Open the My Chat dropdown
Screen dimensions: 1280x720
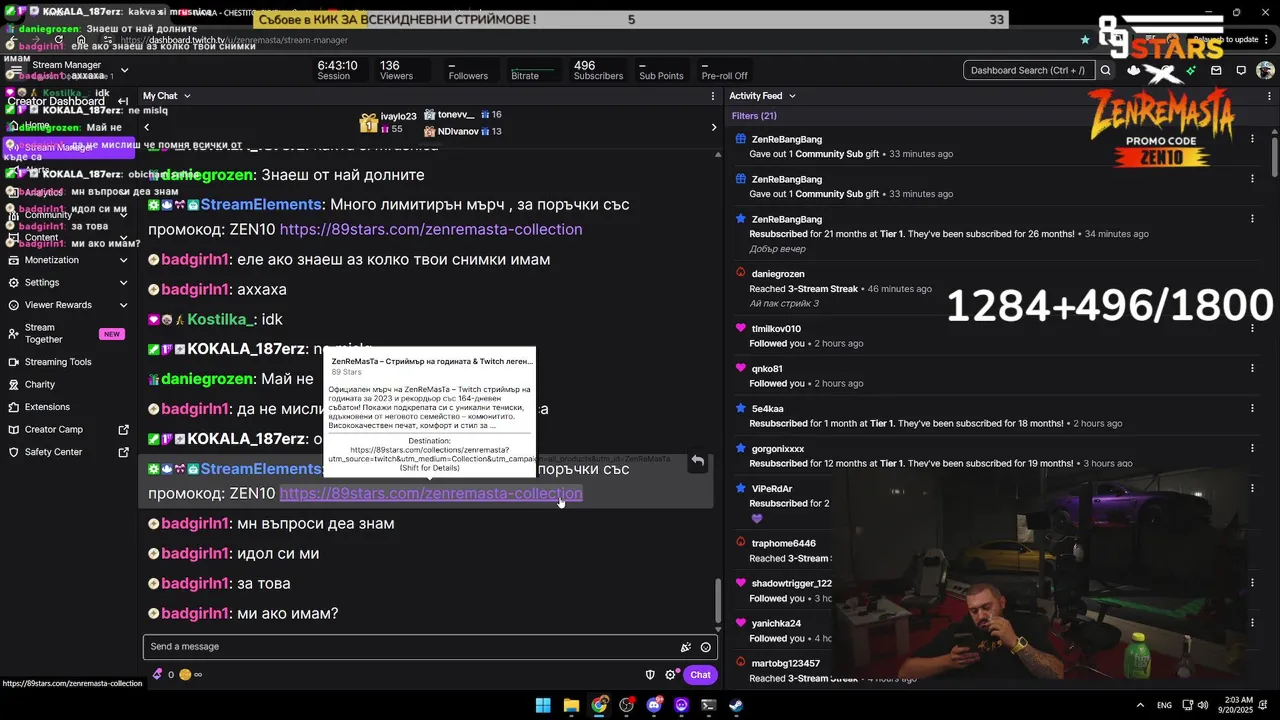point(187,96)
